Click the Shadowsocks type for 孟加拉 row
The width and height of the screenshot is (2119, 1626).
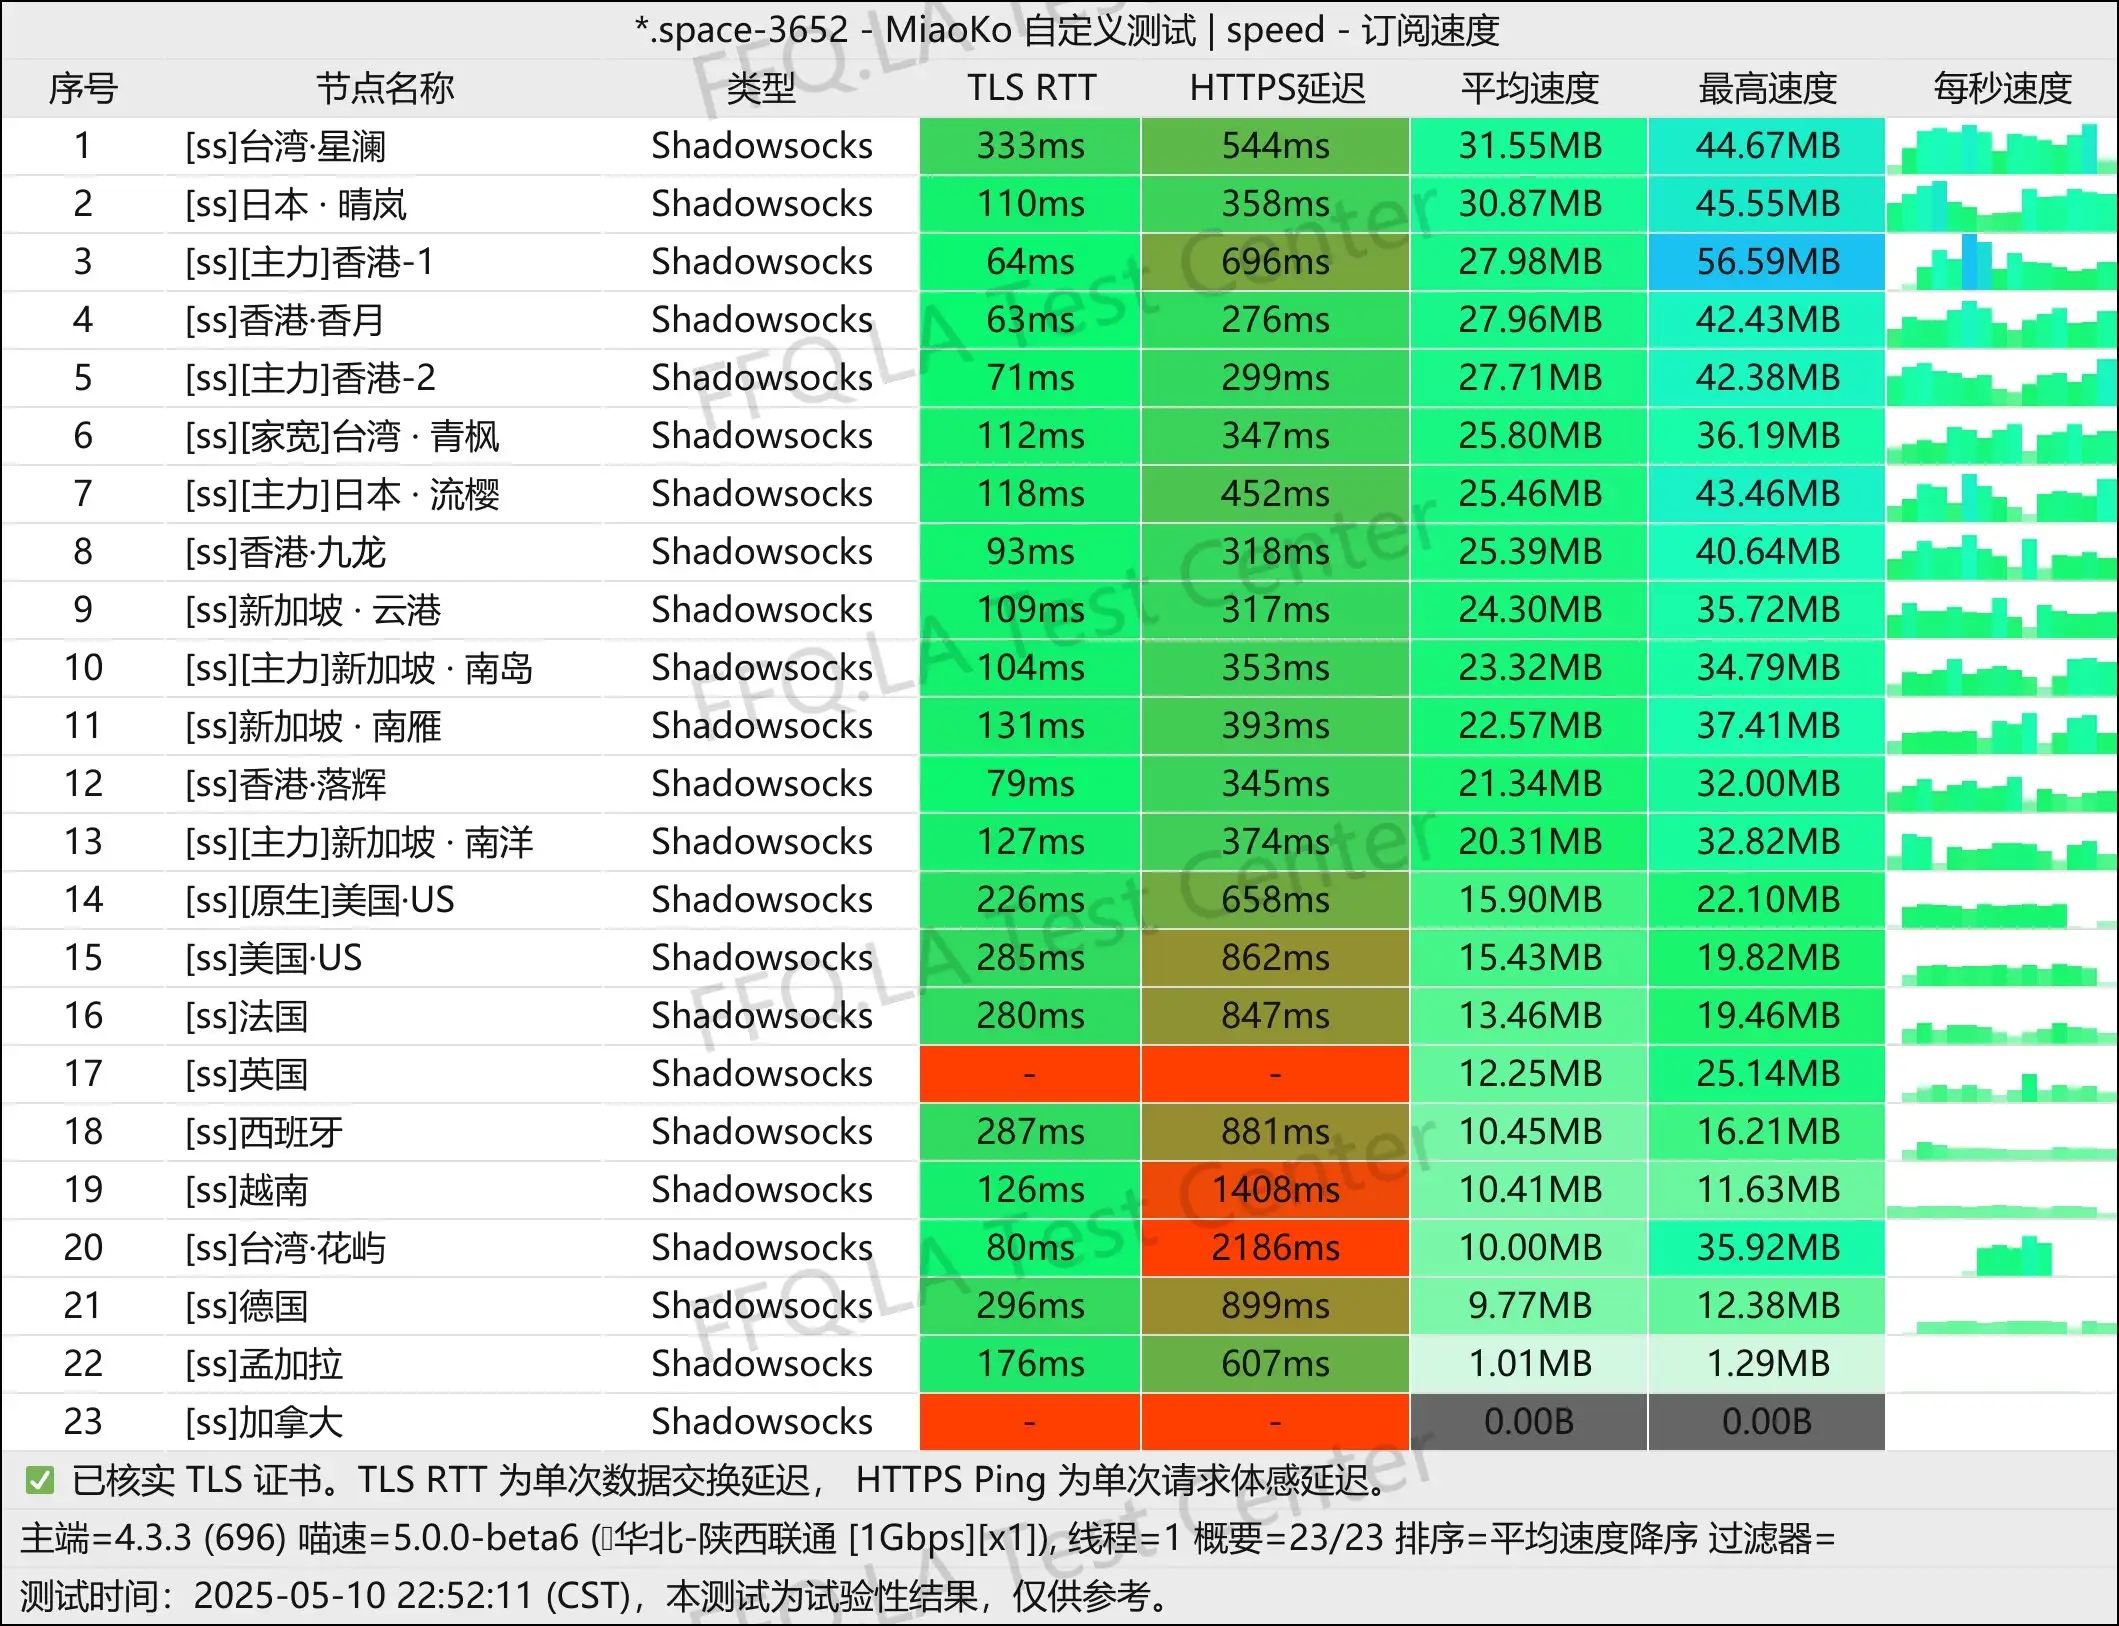tap(761, 1364)
